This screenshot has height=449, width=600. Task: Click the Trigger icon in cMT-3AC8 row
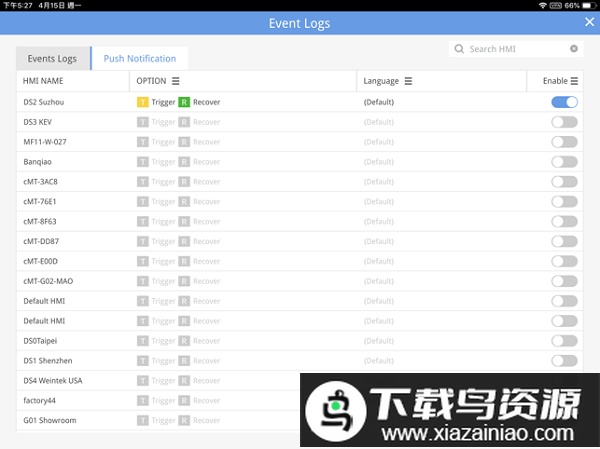click(x=142, y=182)
